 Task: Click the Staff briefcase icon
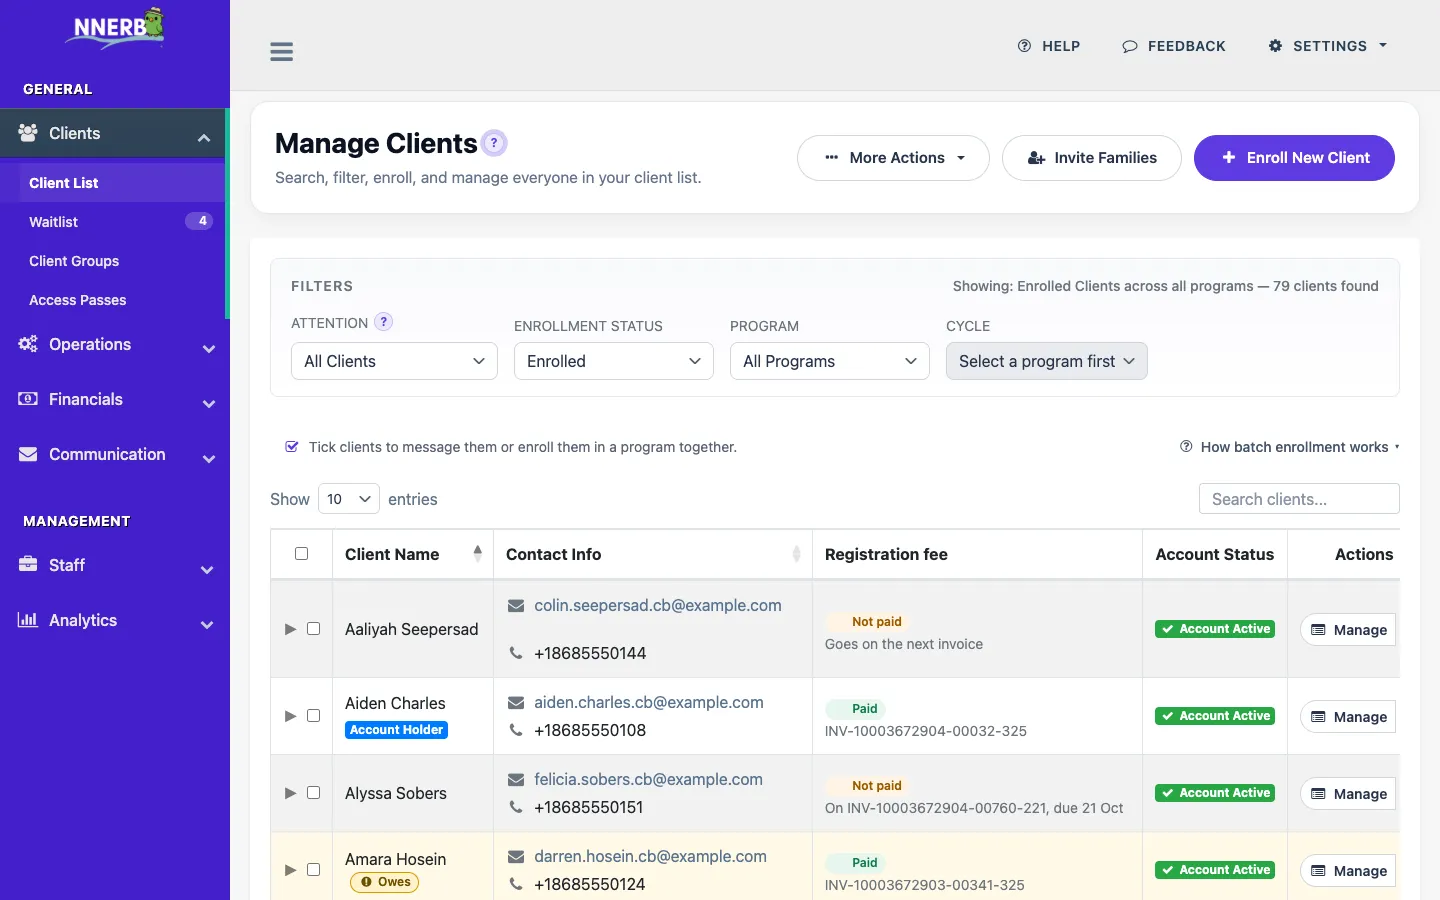point(28,565)
